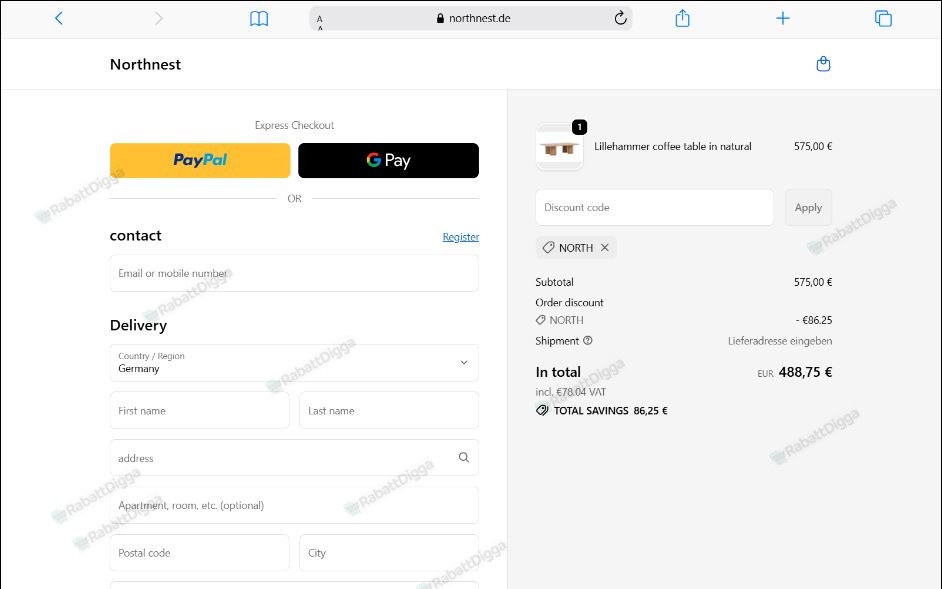This screenshot has height=589, width=942.
Task: Click the northnest.de address bar
Action: tap(470, 18)
